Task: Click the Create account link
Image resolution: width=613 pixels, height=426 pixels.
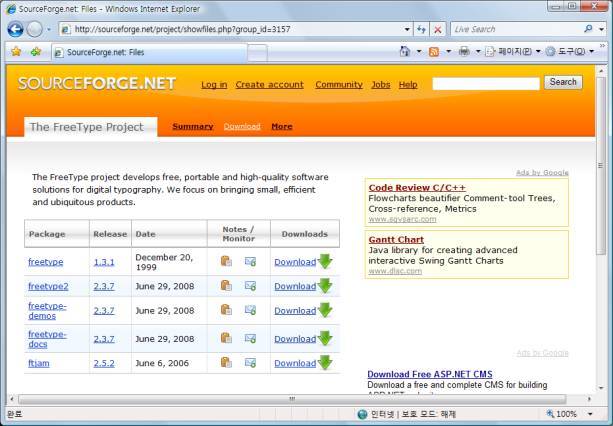Action: pos(269,85)
